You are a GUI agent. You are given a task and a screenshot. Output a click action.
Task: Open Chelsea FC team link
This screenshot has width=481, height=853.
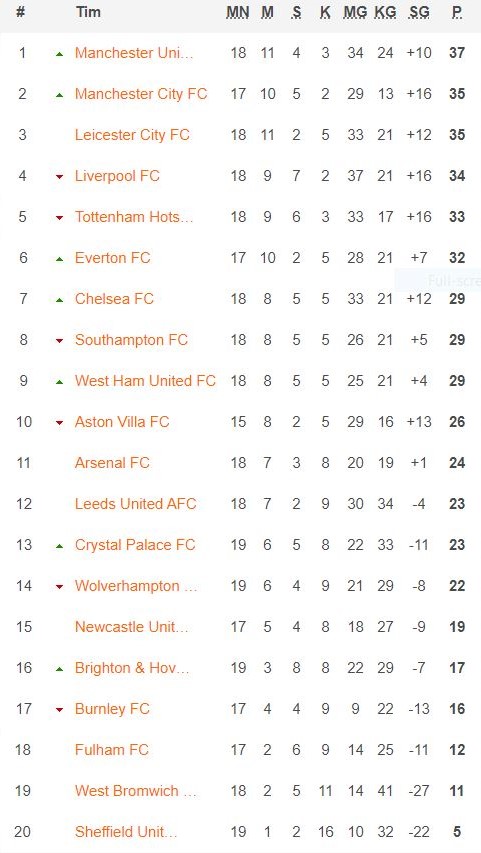(x=114, y=299)
